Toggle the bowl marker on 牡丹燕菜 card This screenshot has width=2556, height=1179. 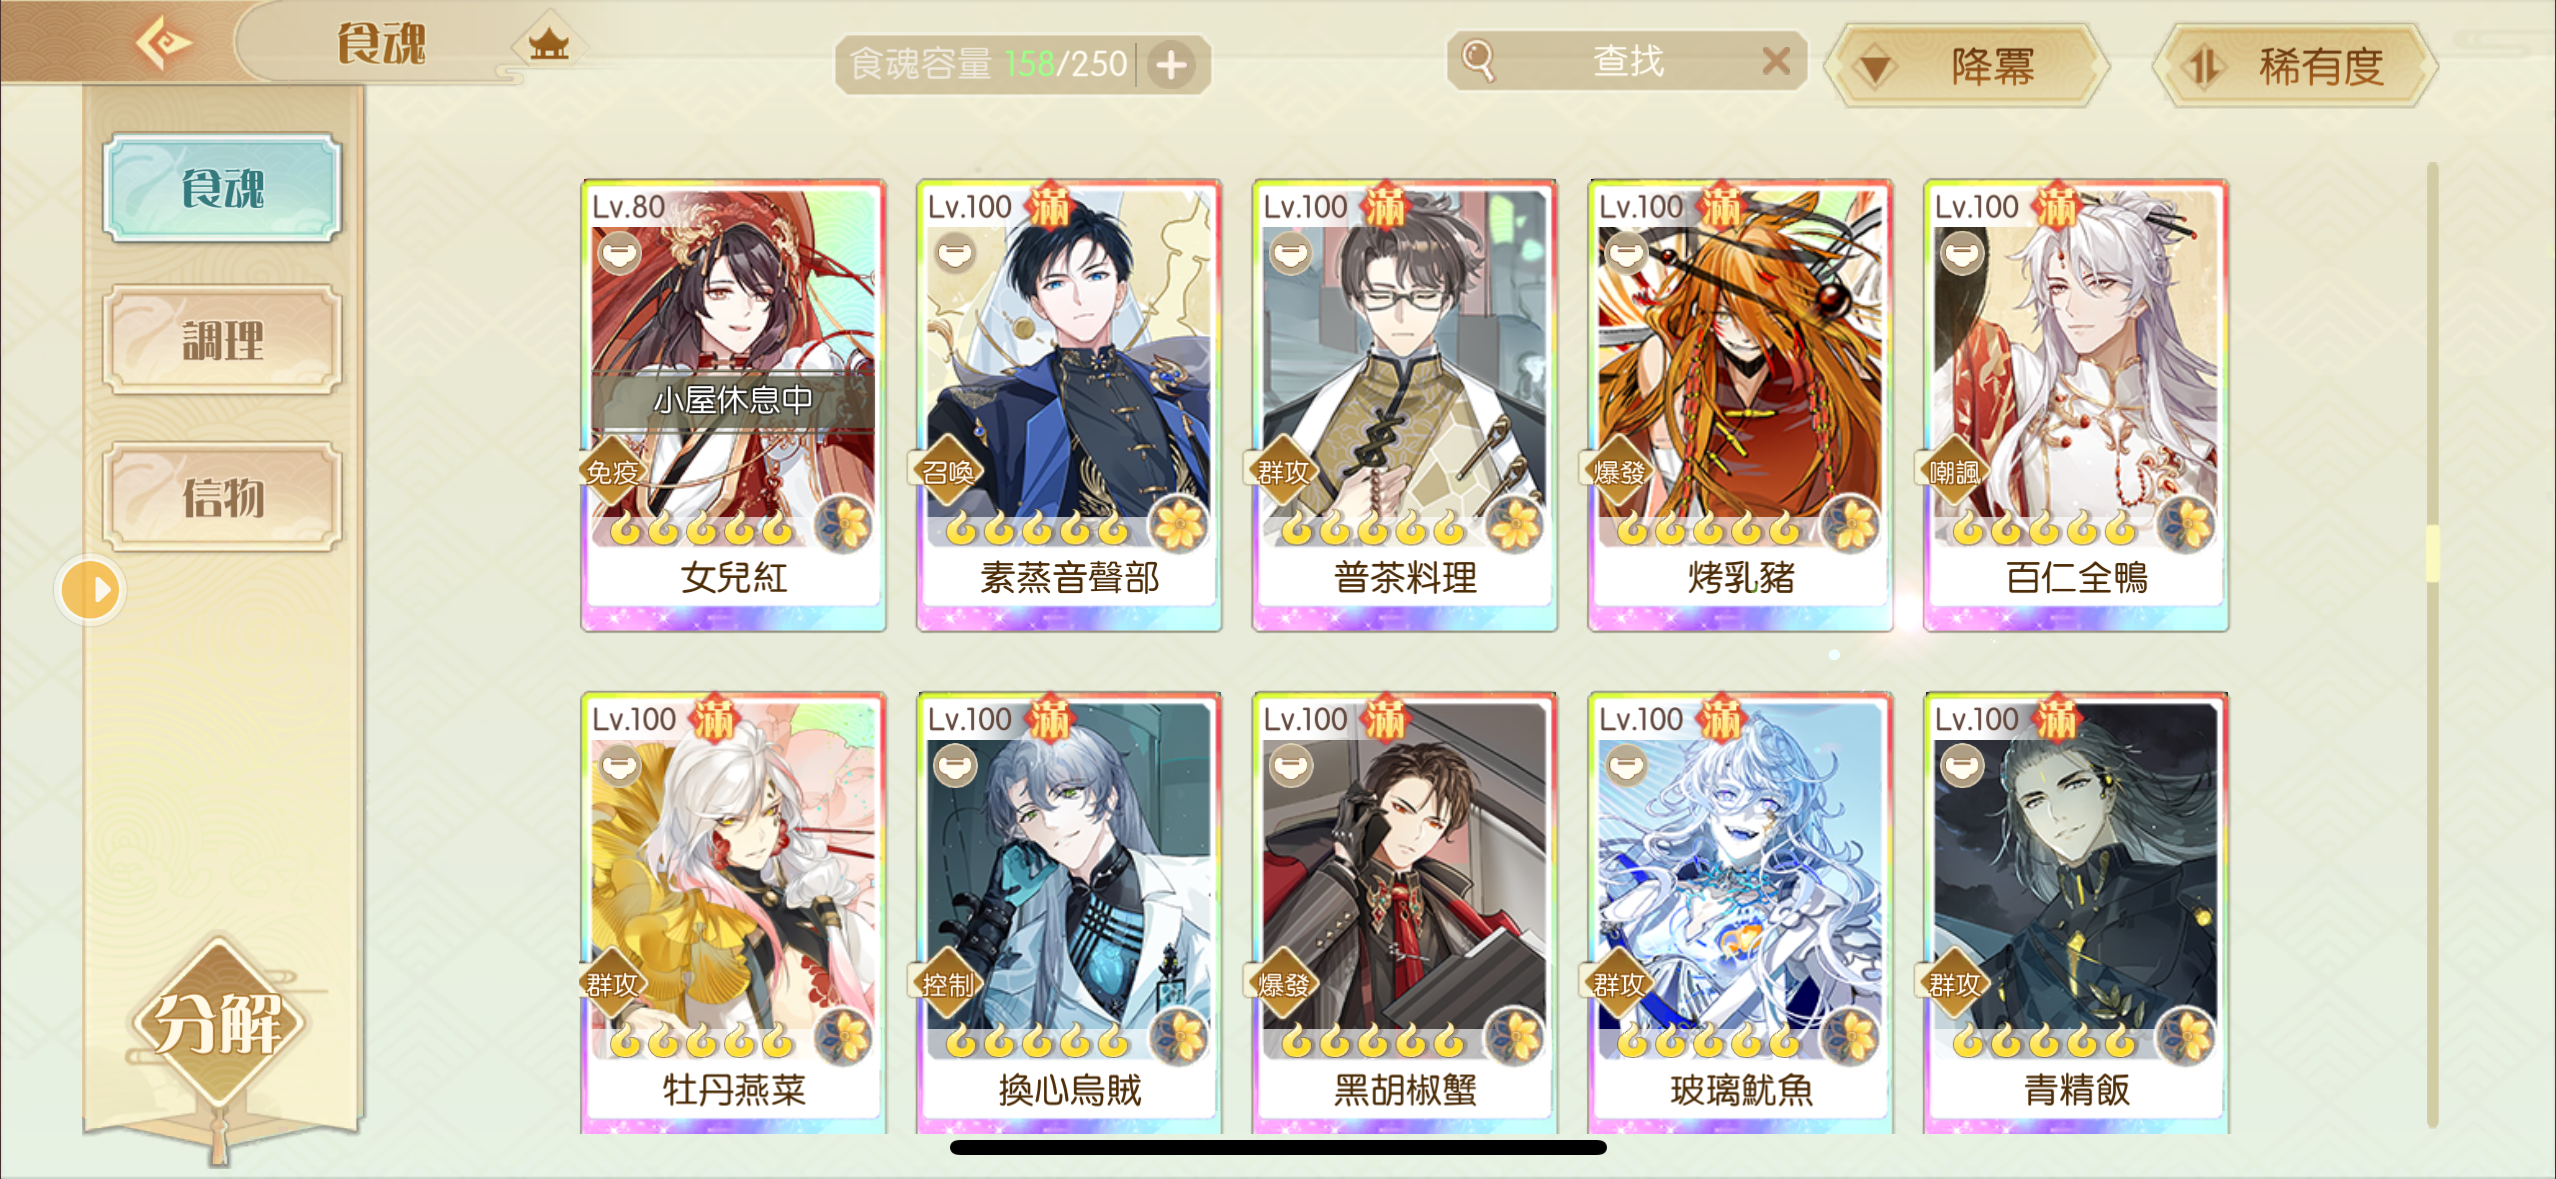tap(620, 765)
